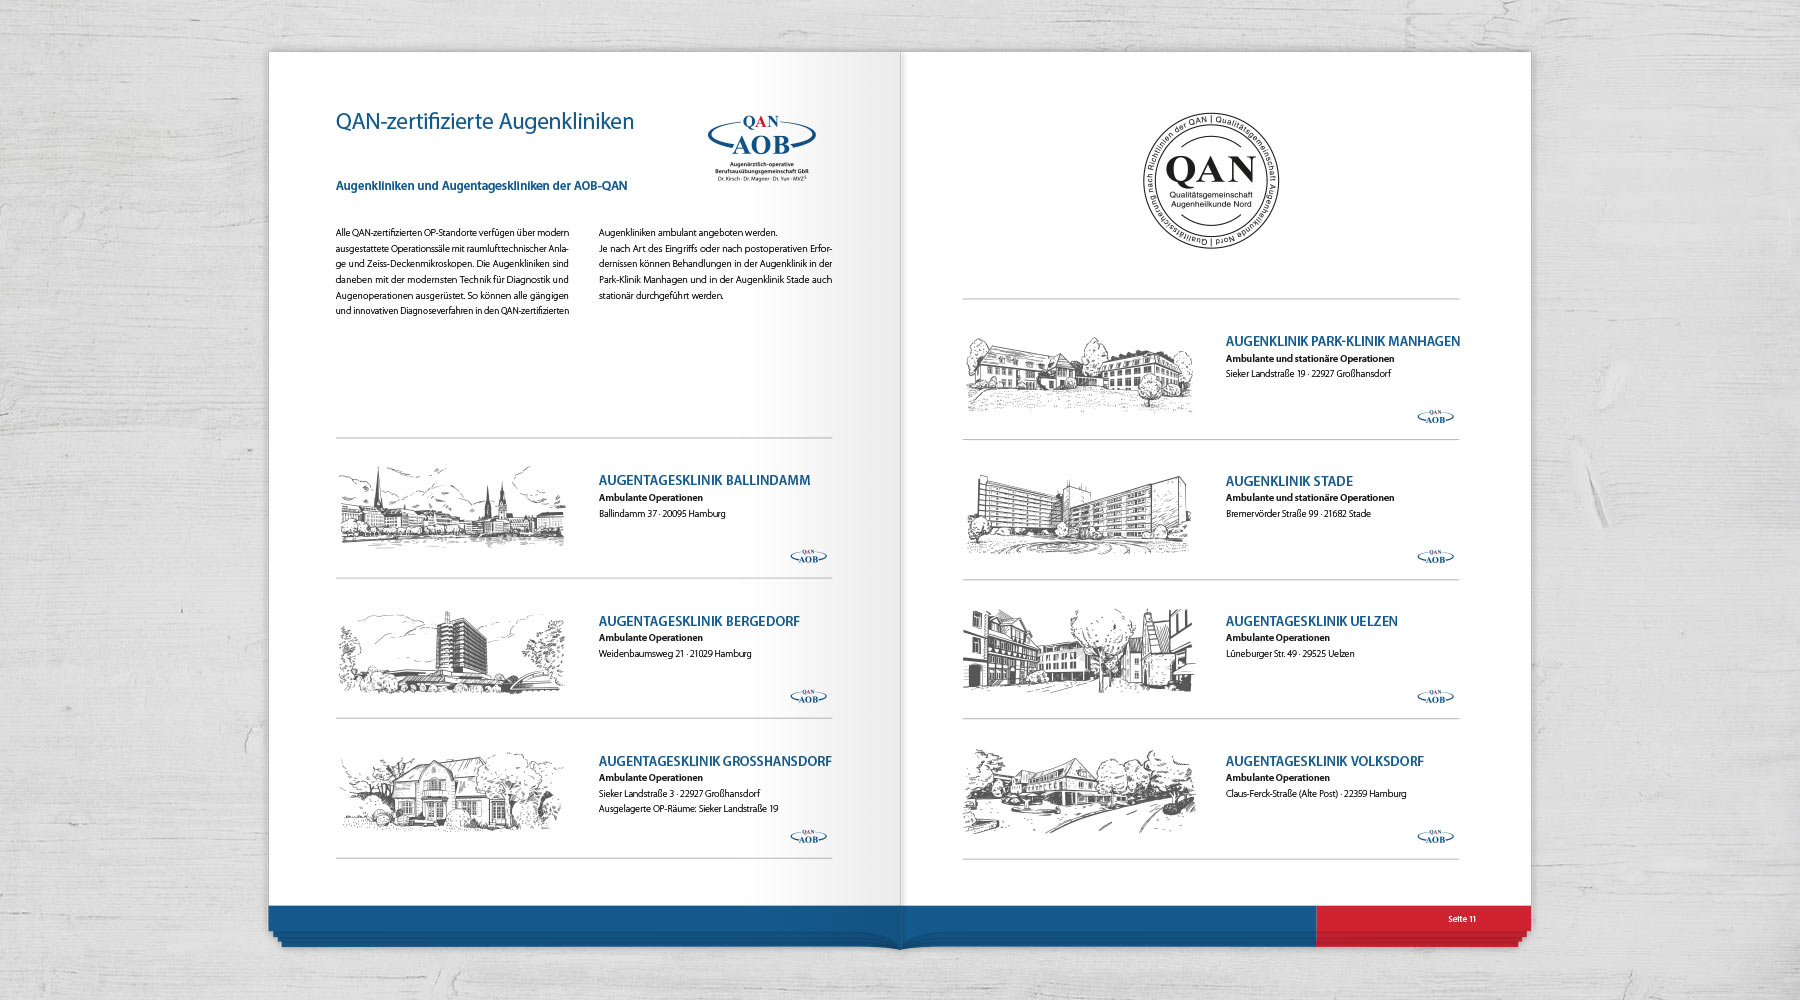Image resolution: width=1800 pixels, height=1000 pixels.
Task: Click 'Ambulante Operationen' under Ballindamm
Action: (x=651, y=498)
